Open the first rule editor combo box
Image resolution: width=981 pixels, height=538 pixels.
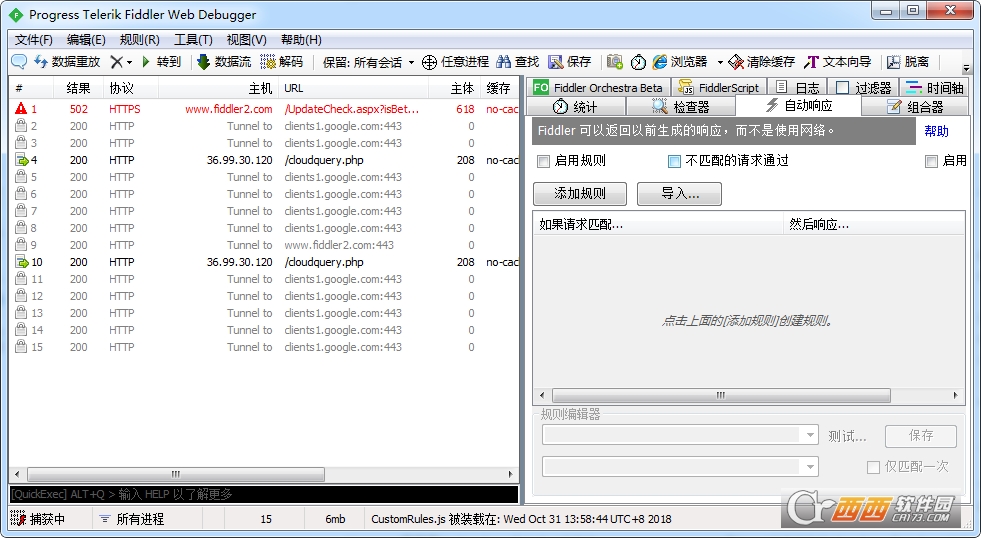(x=680, y=435)
